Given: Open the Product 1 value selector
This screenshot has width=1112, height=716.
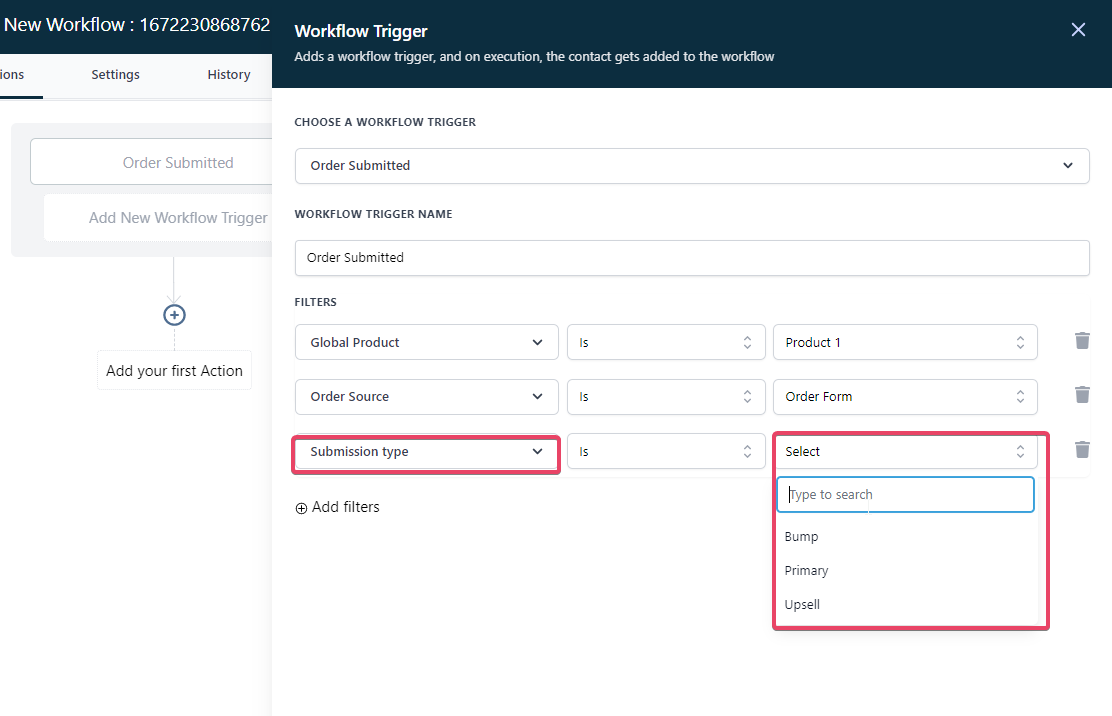Looking at the screenshot, I should (x=904, y=342).
